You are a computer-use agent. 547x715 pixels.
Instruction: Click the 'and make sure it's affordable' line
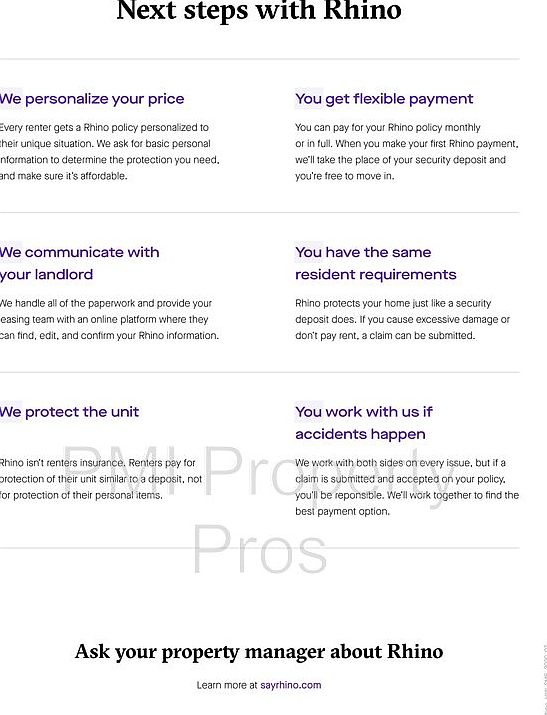point(63,176)
